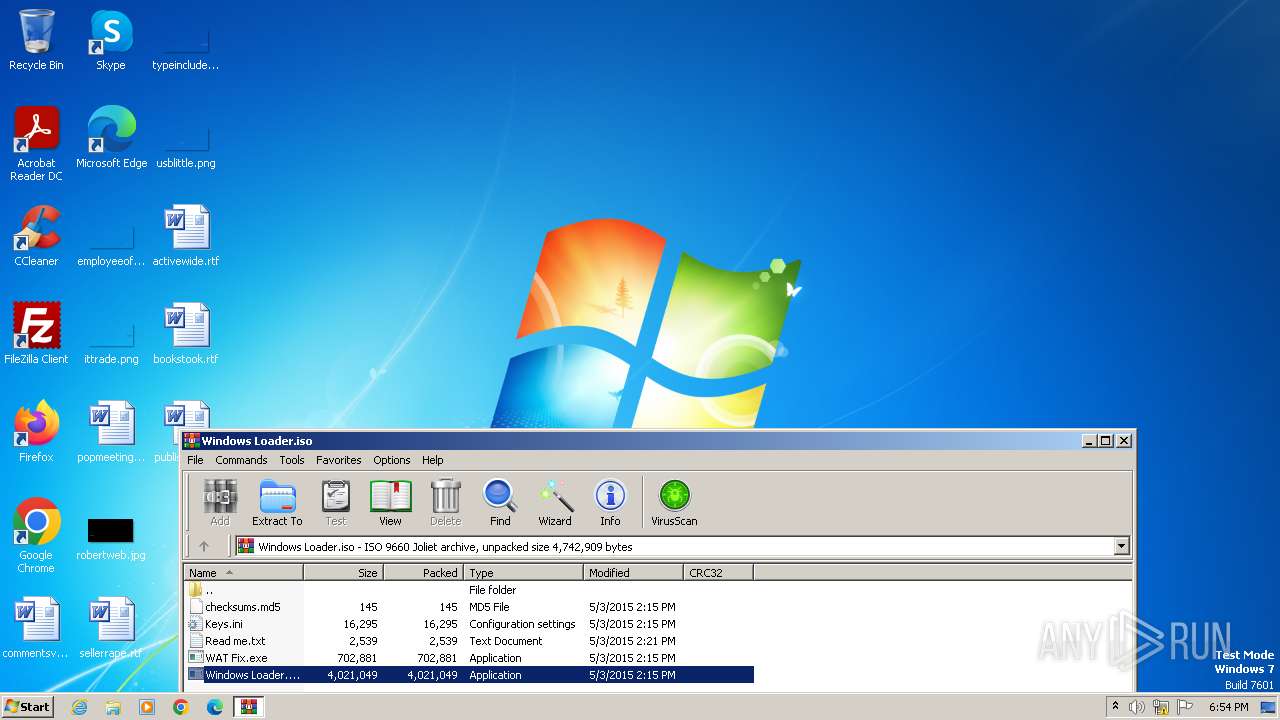Click Internet Explorer taskbar icon
Image resolution: width=1280 pixels, height=720 pixels.
pyautogui.click(x=79, y=707)
